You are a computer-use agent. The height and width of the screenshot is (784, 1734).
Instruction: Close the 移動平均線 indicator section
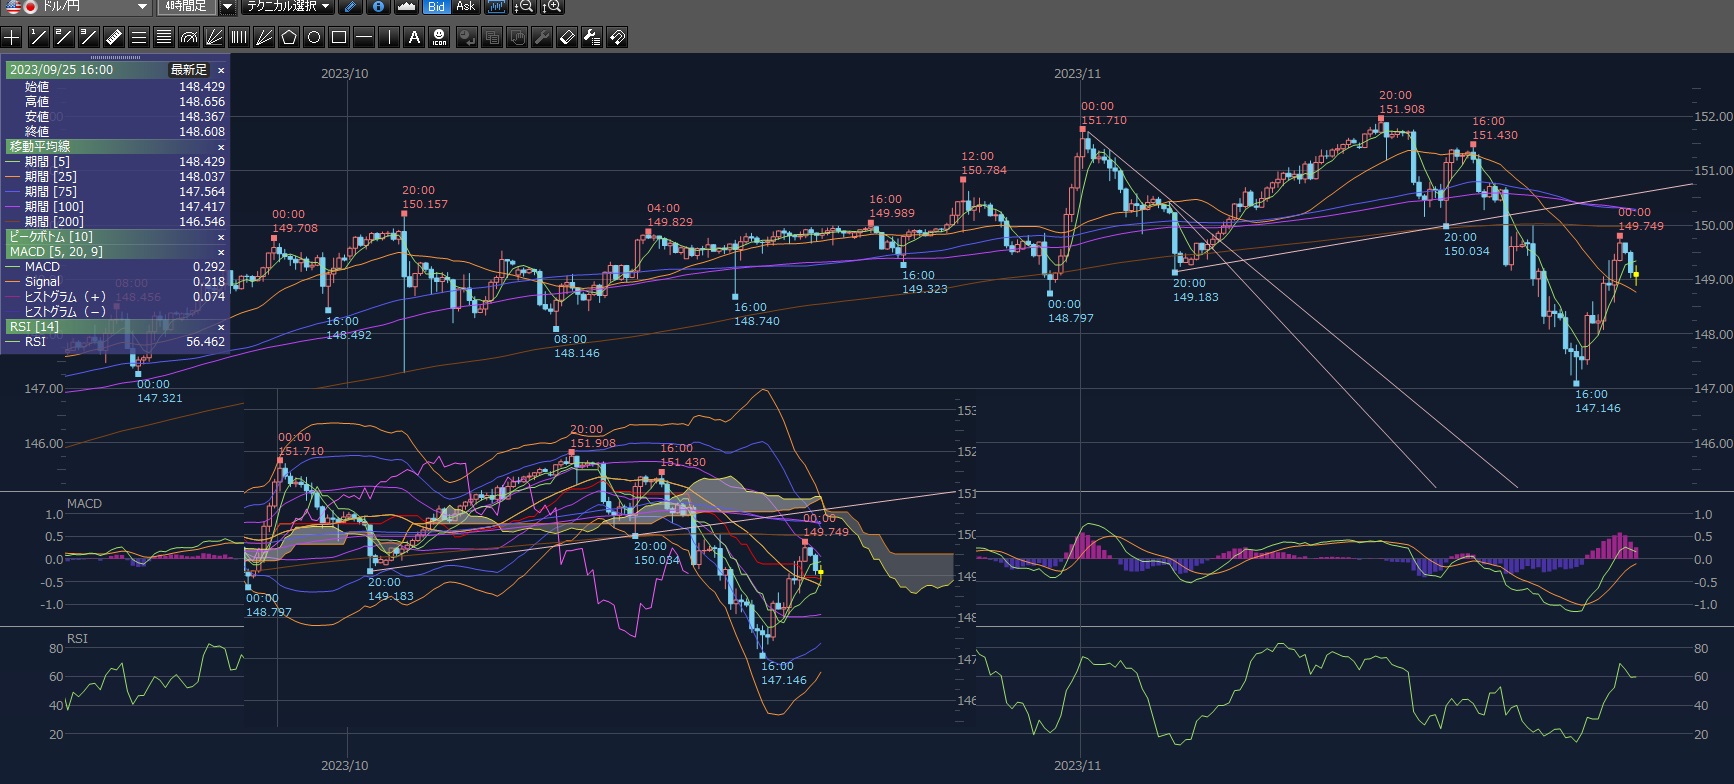coord(221,147)
